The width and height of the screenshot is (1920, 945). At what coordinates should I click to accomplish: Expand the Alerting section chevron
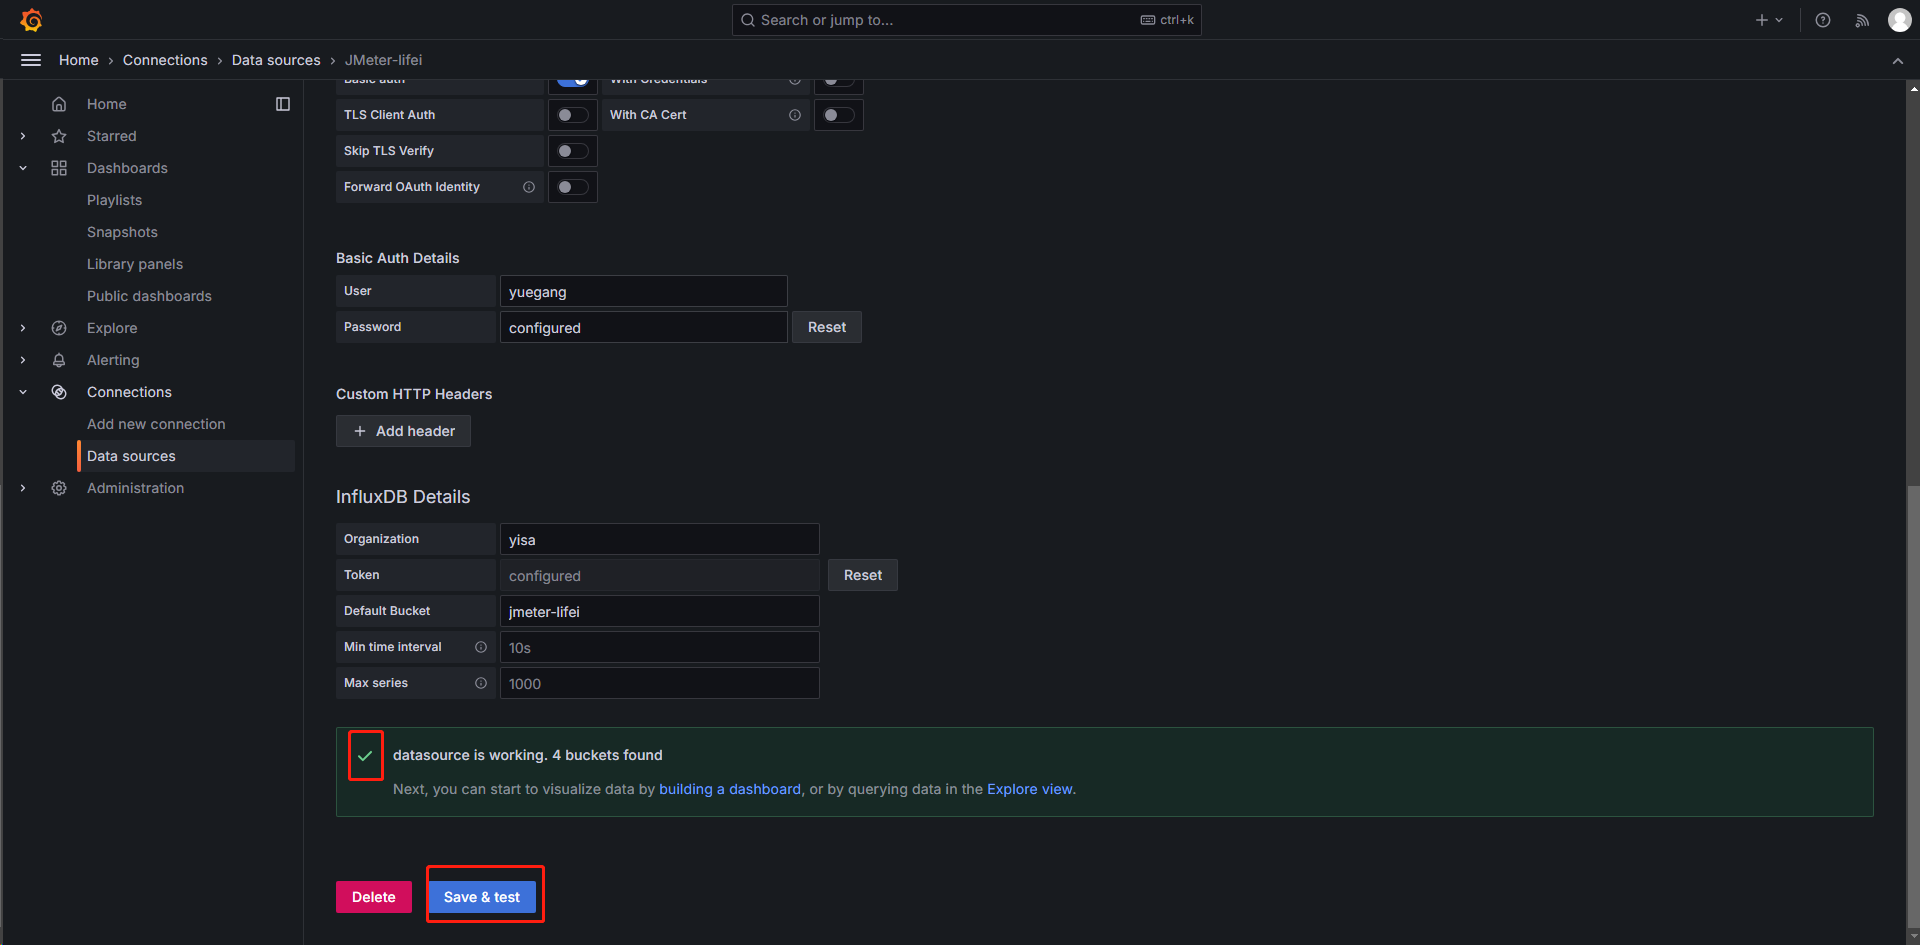23,360
